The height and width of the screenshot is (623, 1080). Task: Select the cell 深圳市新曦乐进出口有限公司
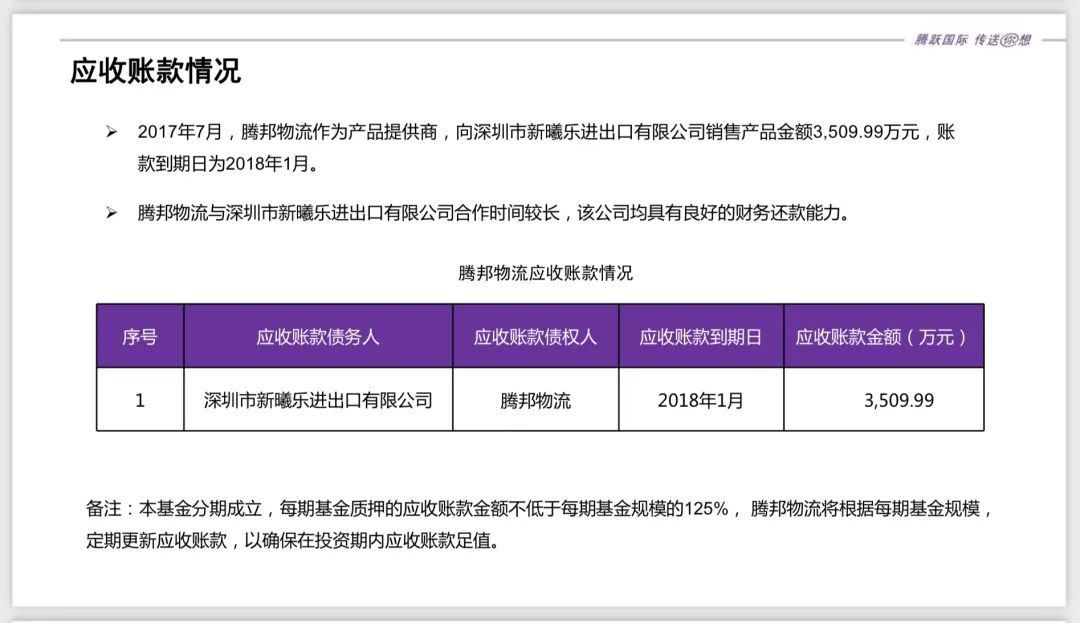318,399
